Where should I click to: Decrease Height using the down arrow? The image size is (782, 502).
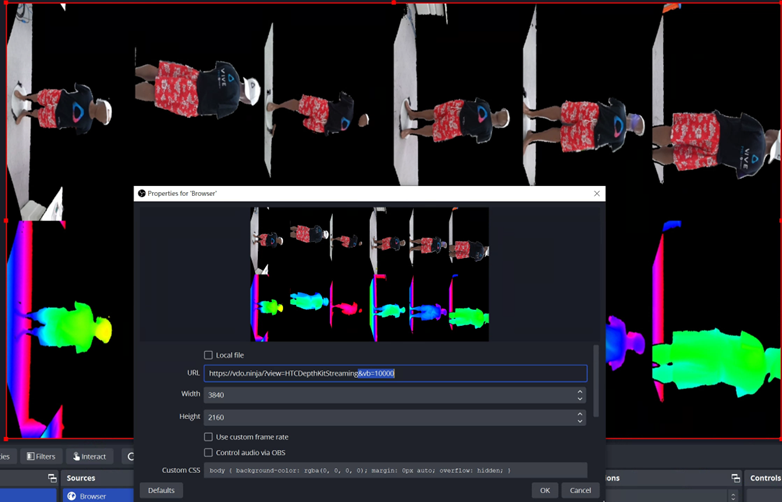pos(580,421)
